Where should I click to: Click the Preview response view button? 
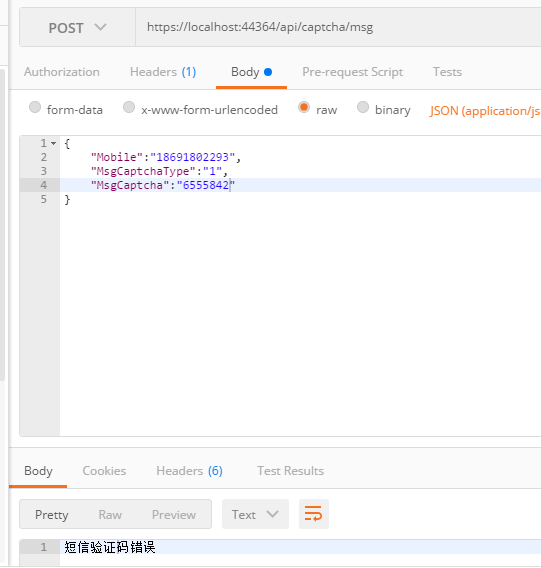pos(174,514)
